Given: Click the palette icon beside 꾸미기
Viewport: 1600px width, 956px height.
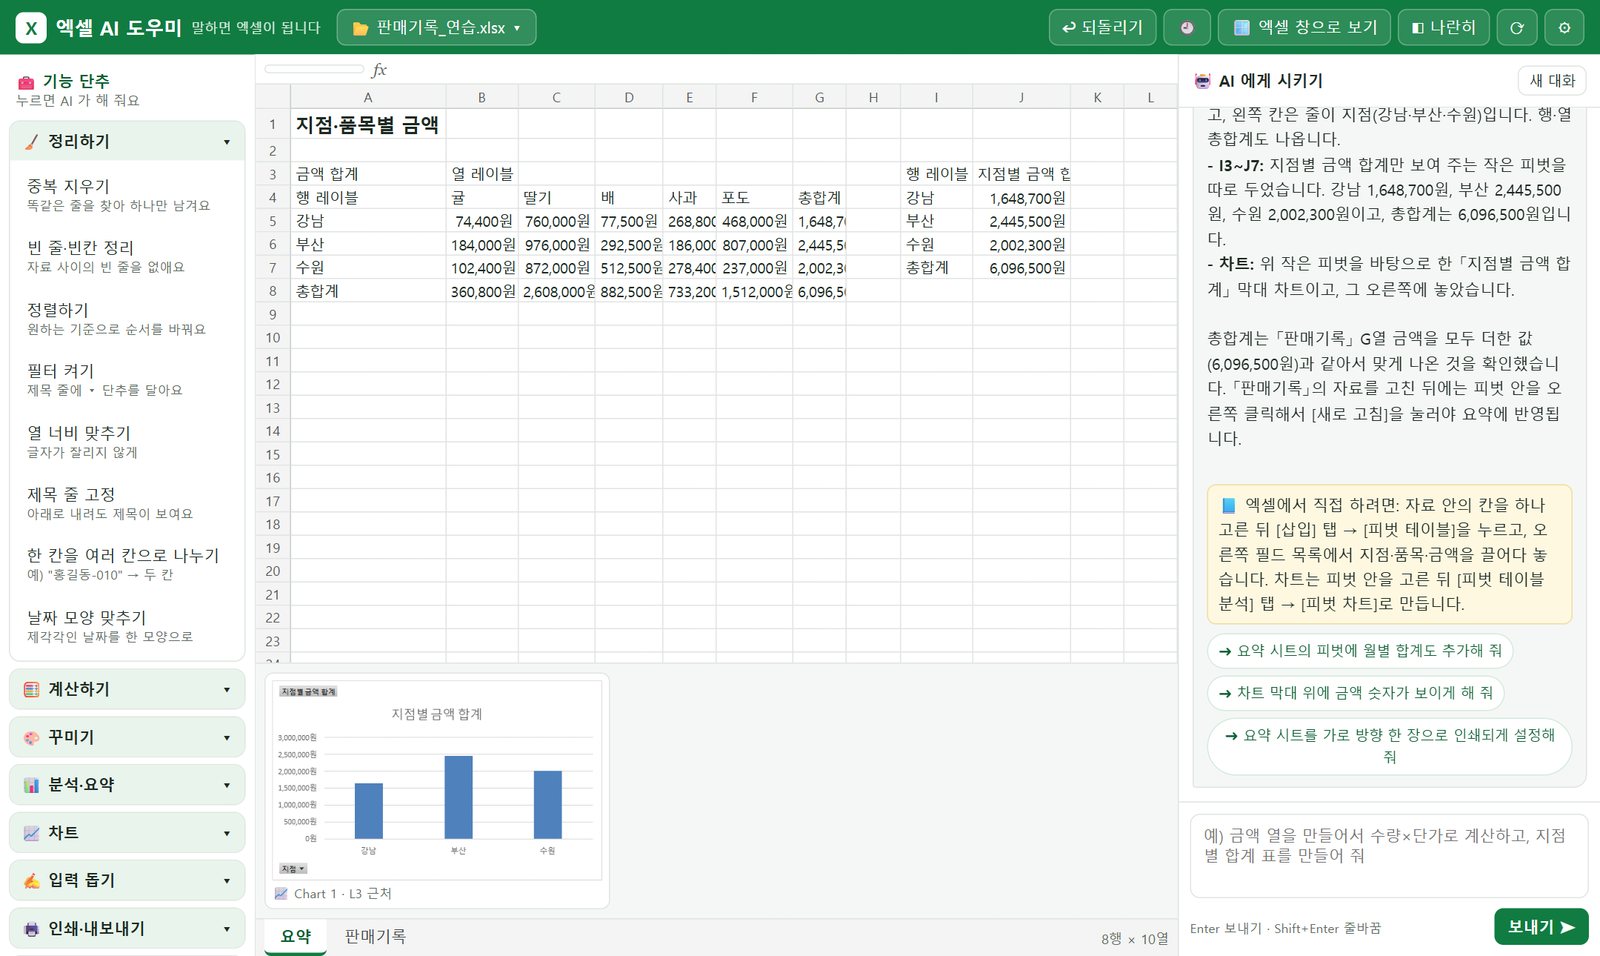Looking at the screenshot, I should point(32,738).
